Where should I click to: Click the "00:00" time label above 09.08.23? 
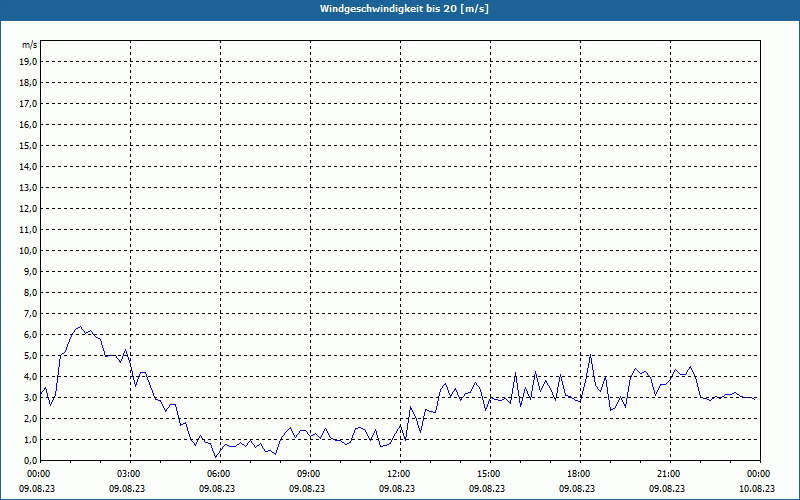click(38, 474)
